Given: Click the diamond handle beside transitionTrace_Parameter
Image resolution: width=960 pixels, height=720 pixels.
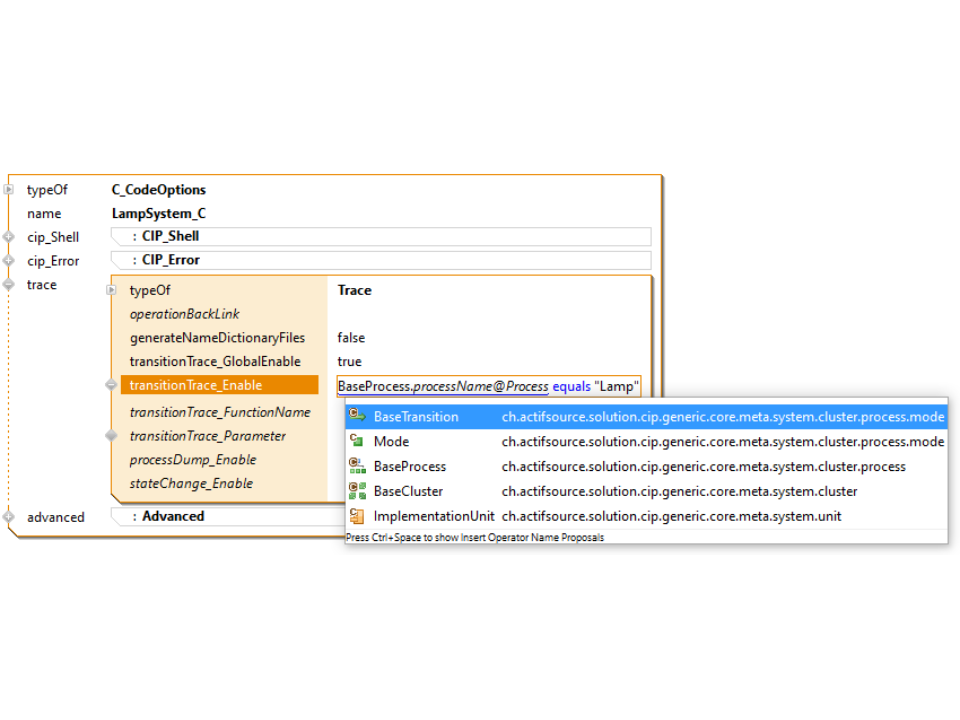Looking at the screenshot, I should pos(111,436).
